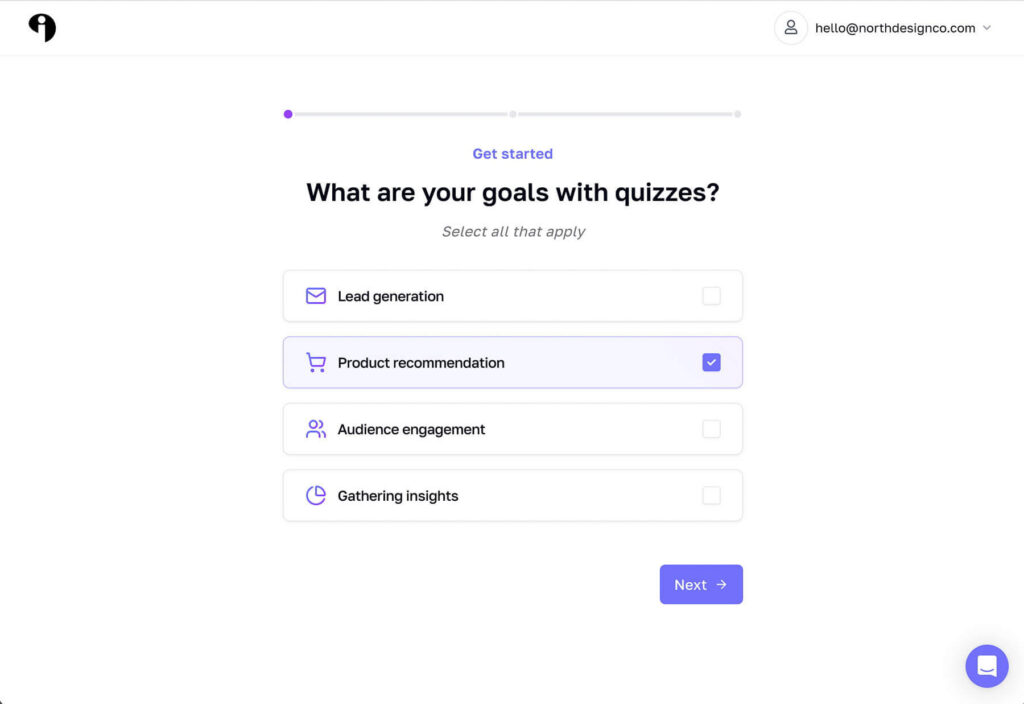The height and width of the screenshot is (704, 1024).
Task: Click the envelope icon for Lead generation
Action: pyautogui.click(x=316, y=296)
